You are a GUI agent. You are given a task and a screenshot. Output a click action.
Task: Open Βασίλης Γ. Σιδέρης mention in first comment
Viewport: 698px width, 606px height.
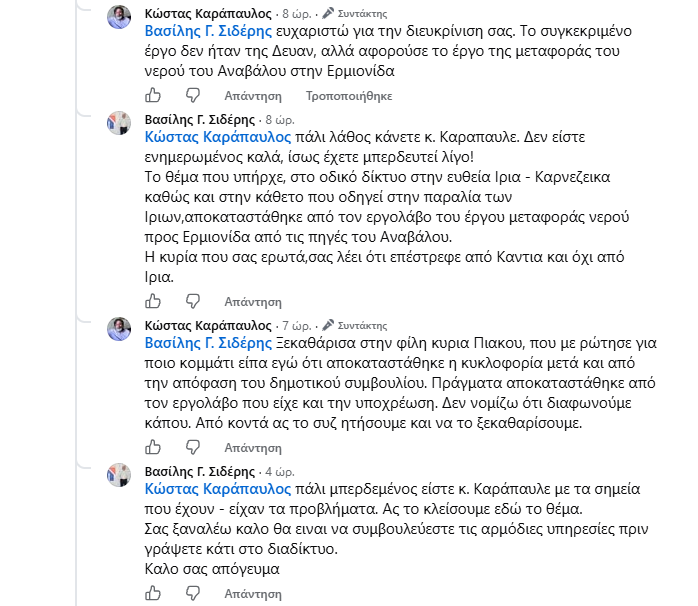tap(208, 31)
